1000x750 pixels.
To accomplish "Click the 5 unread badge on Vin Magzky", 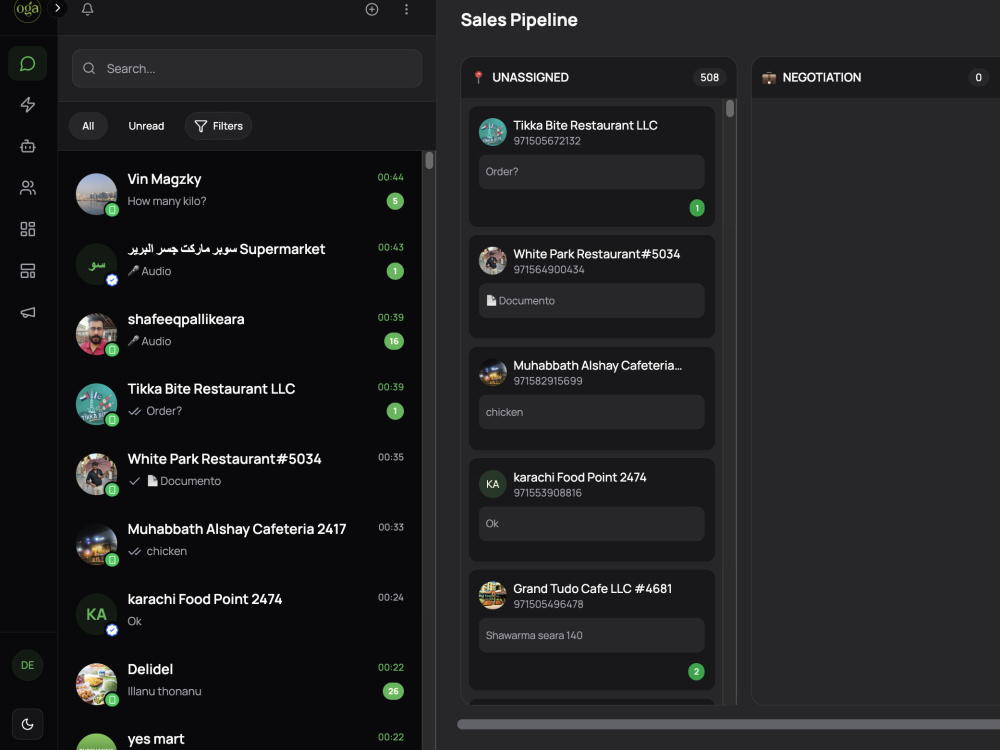I will [395, 202].
